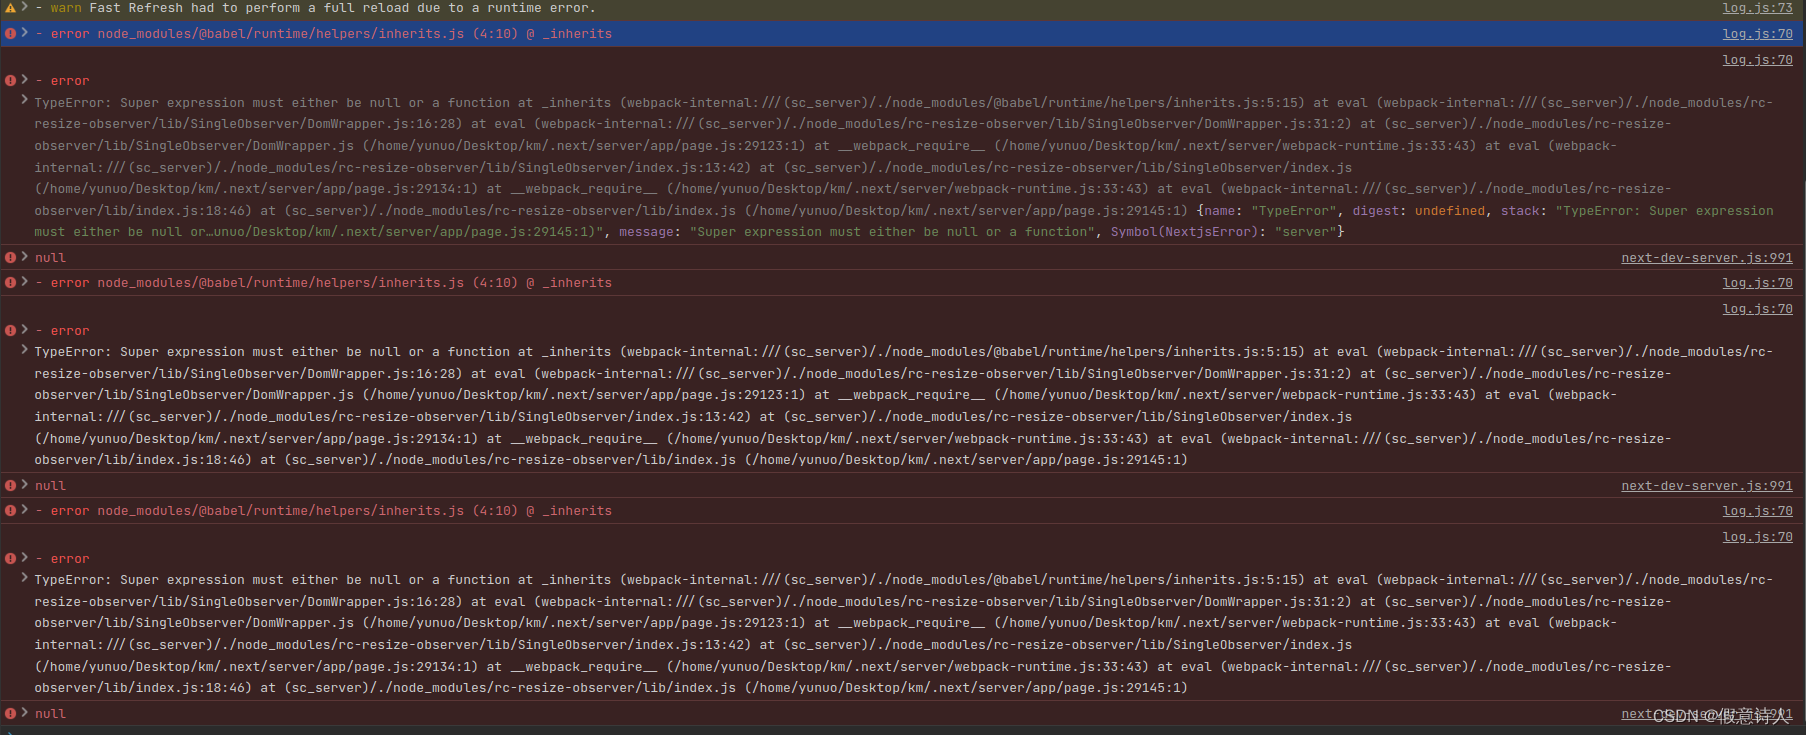Expand the highlighted inherits.js error row
Viewport: 1806px width, 735px height.
tap(25, 33)
